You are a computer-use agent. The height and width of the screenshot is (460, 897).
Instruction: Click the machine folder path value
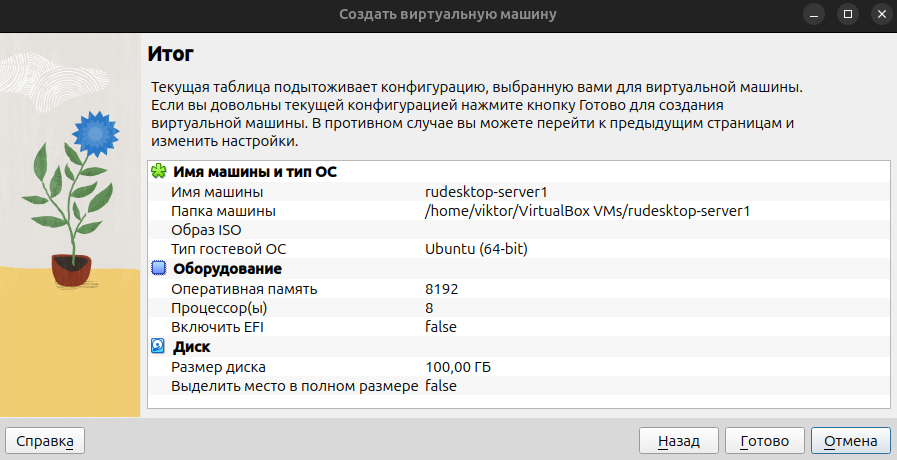(587, 211)
